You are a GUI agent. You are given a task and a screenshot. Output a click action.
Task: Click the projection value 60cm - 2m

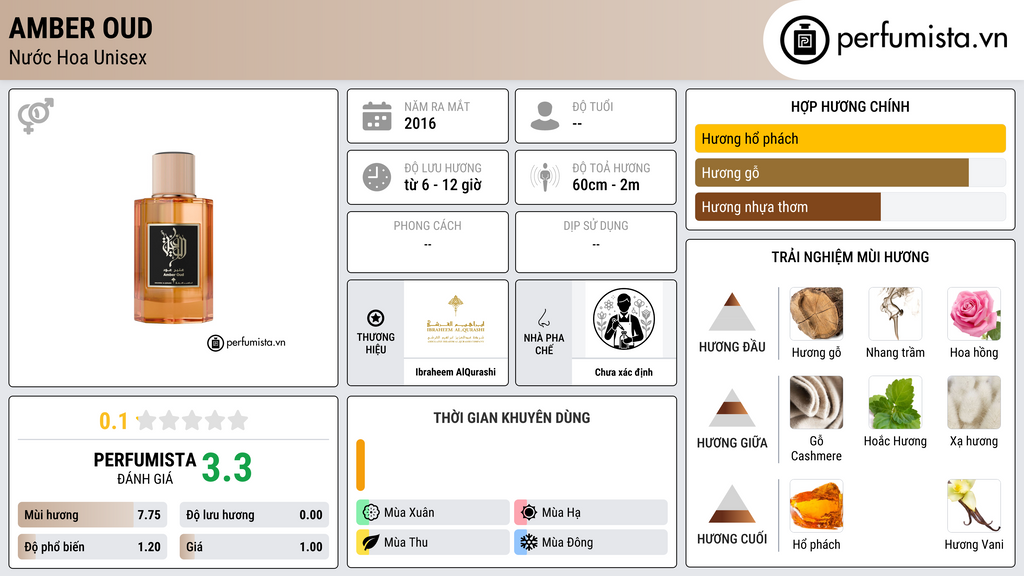pyautogui.click(x=606, y=185)
